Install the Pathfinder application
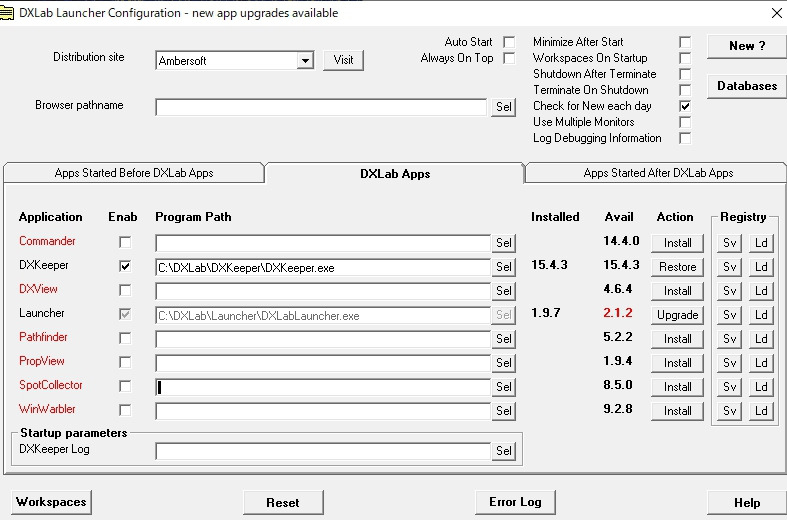The image size is (787, 520). 677,339
